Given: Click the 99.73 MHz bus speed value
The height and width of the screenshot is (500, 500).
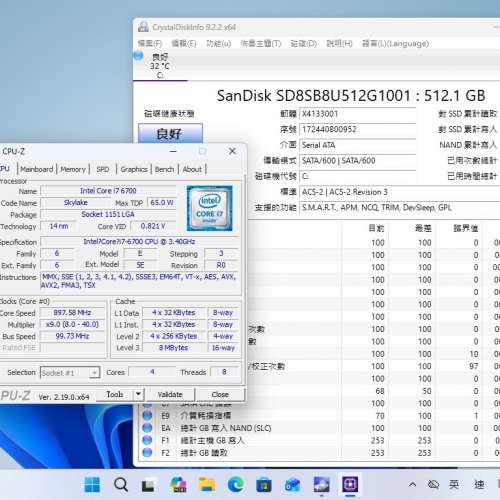Looking at the screenshot, I should [x=72, y=336].
